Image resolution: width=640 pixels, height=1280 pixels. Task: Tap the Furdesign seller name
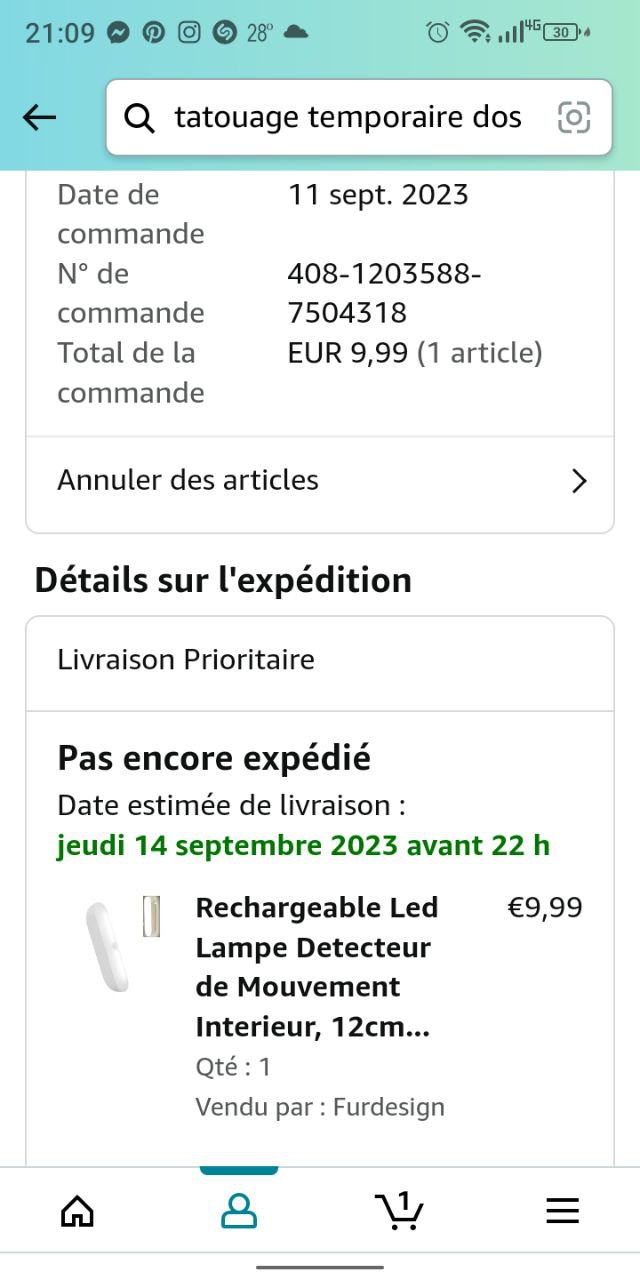click(x=388, y=1107)
